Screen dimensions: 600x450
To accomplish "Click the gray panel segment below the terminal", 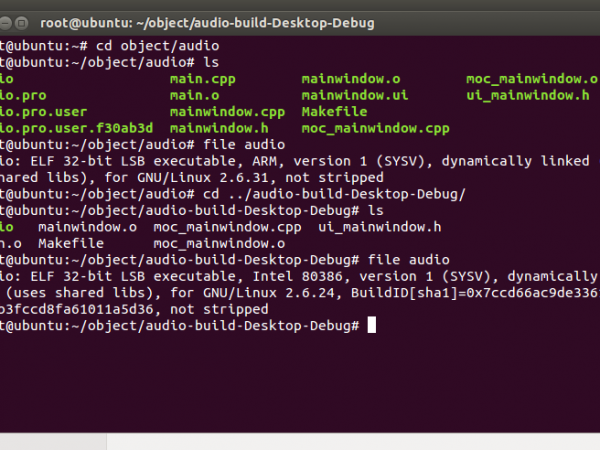I will point(350,442).
